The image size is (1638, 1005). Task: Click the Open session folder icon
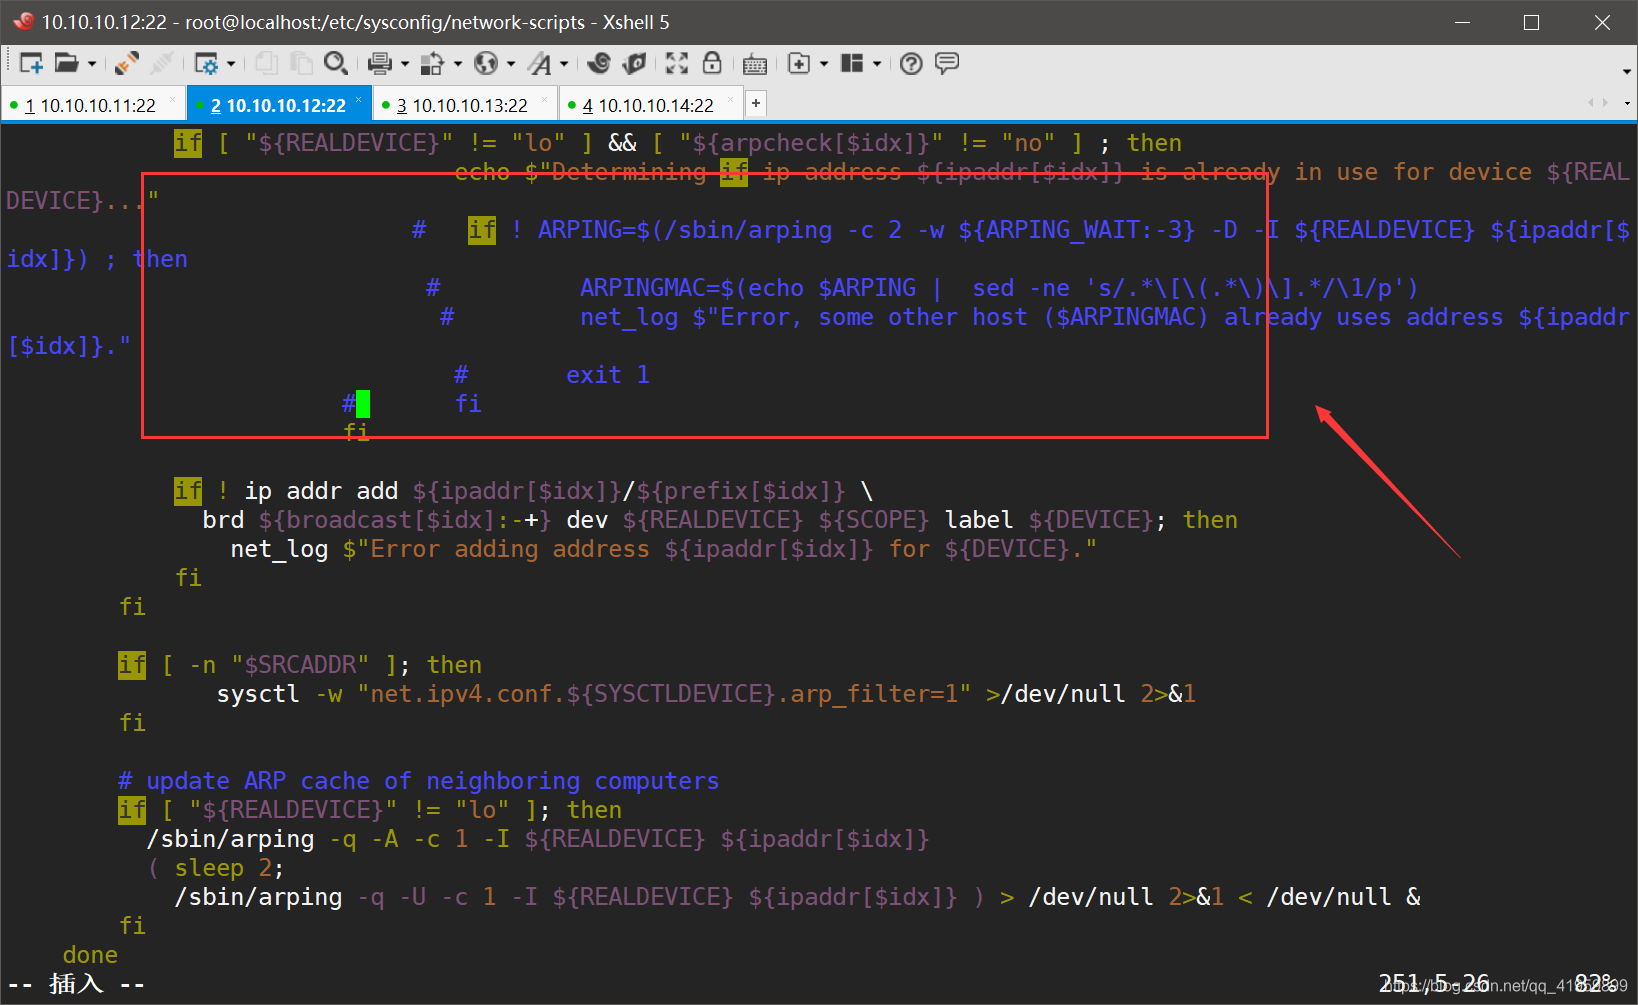pos(66,64)
